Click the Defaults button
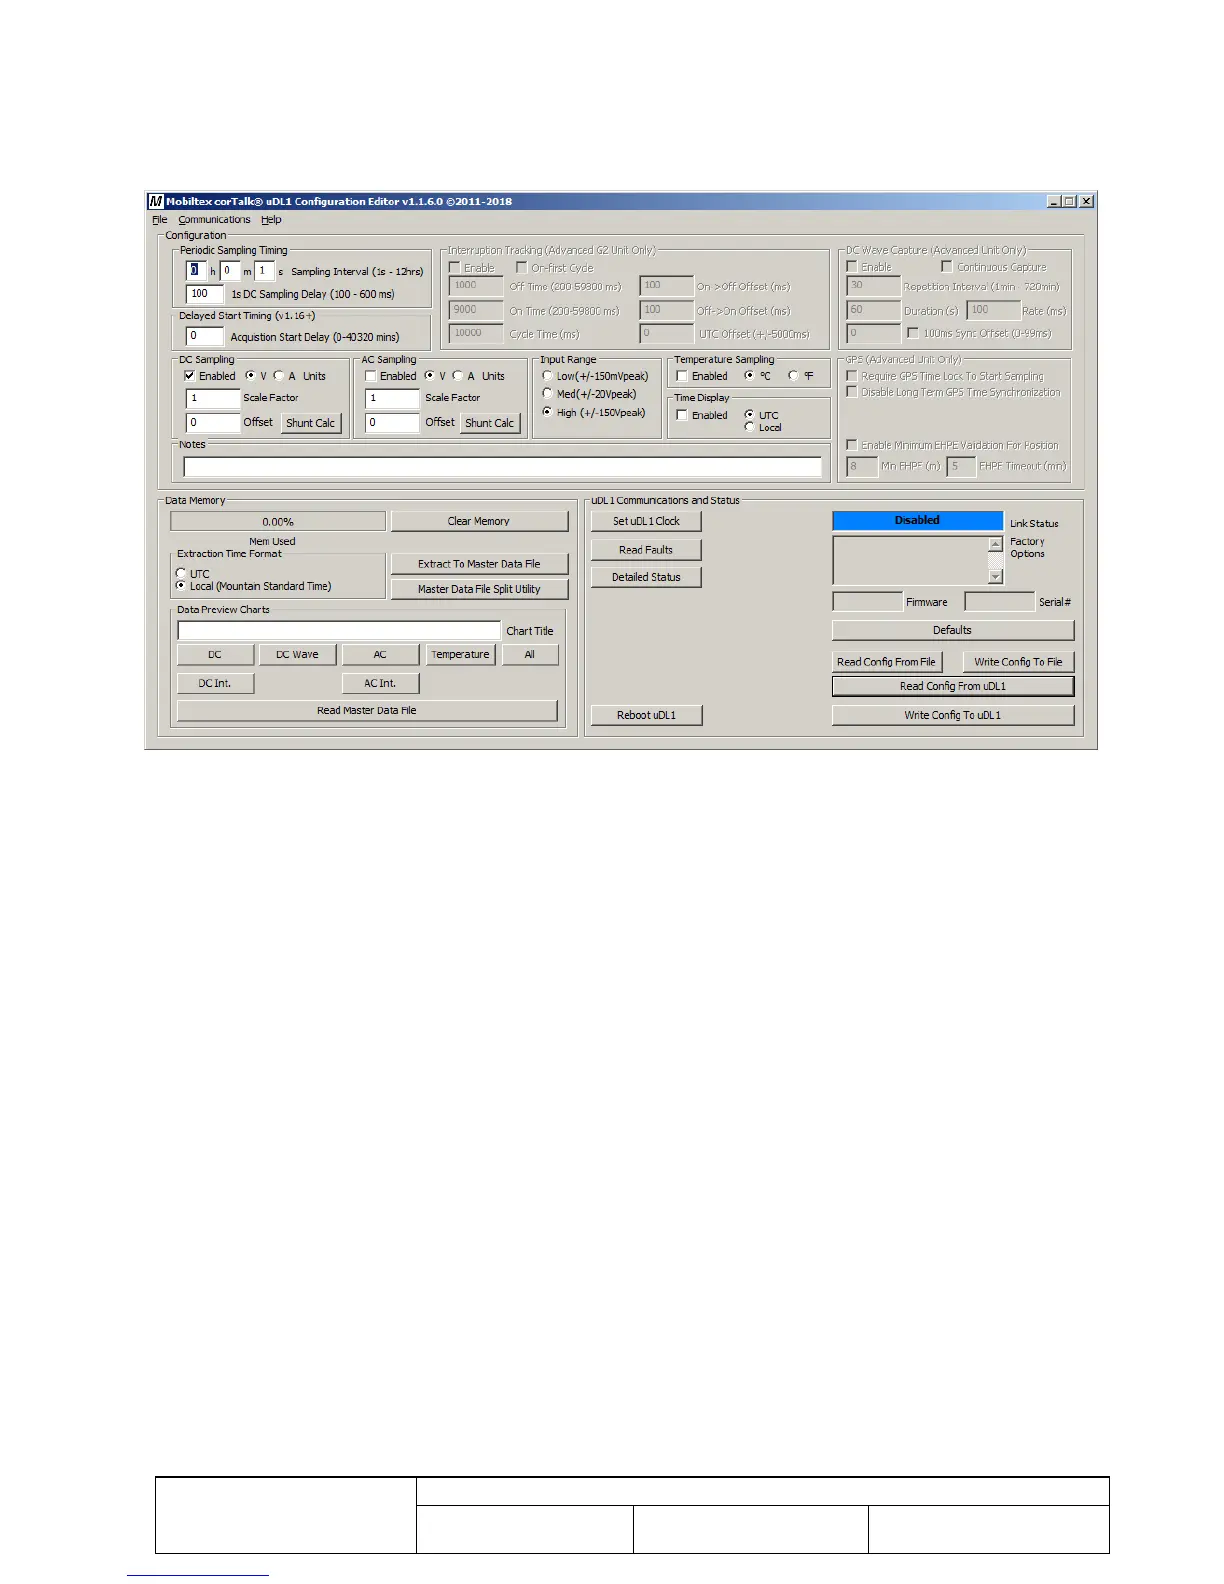This screenshot has width=1224, height=1584. pos(953,631)
